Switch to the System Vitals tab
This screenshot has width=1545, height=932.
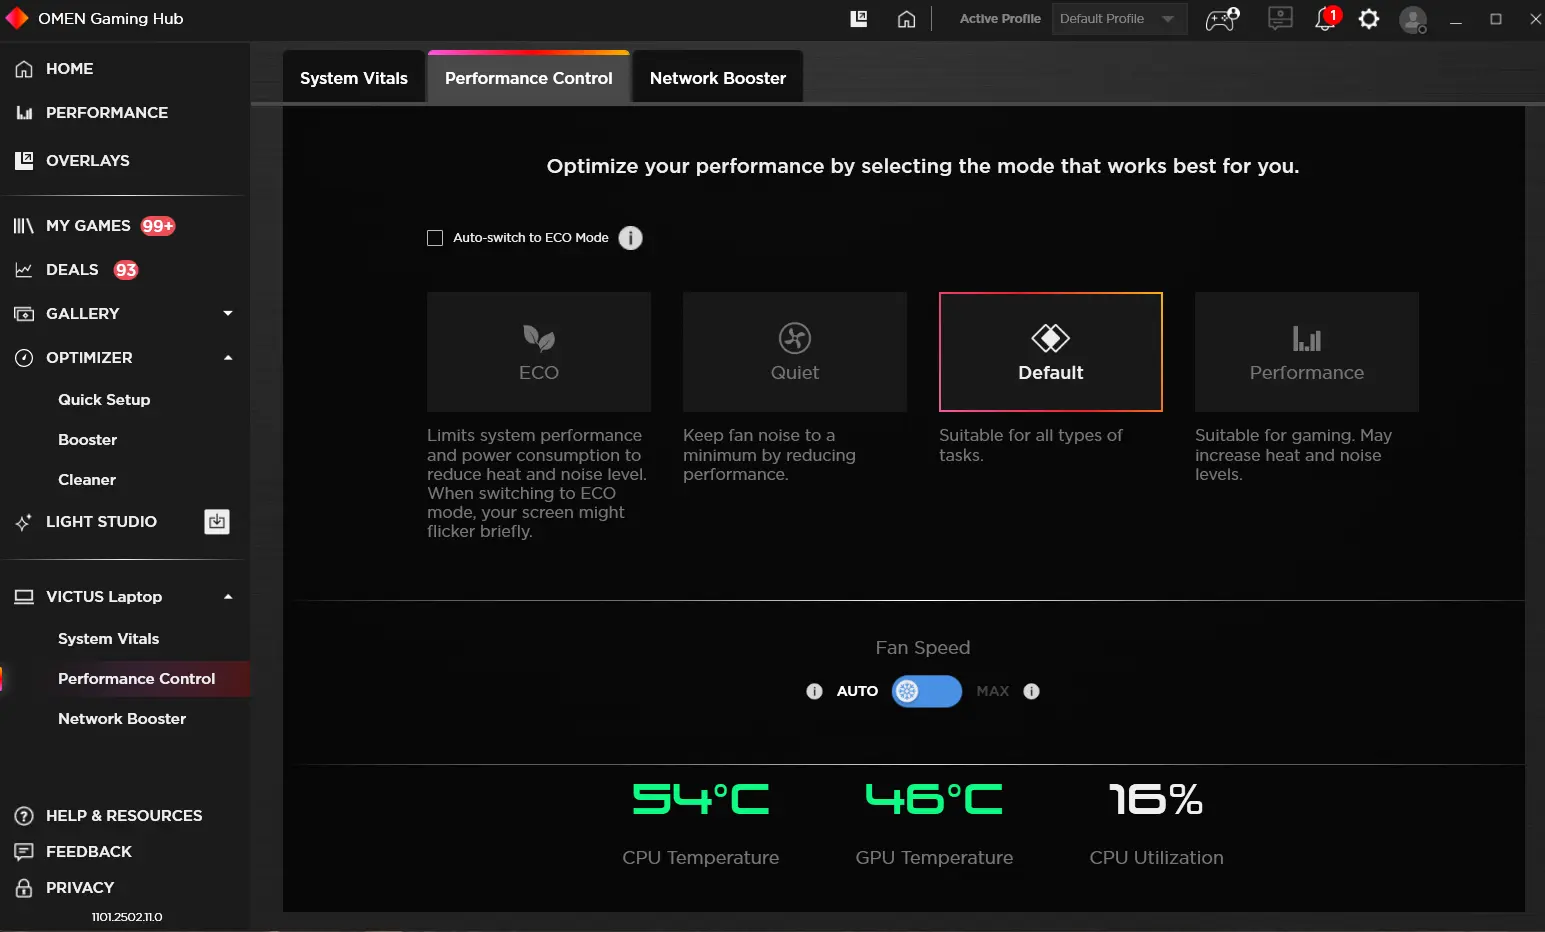pos(354,78)
